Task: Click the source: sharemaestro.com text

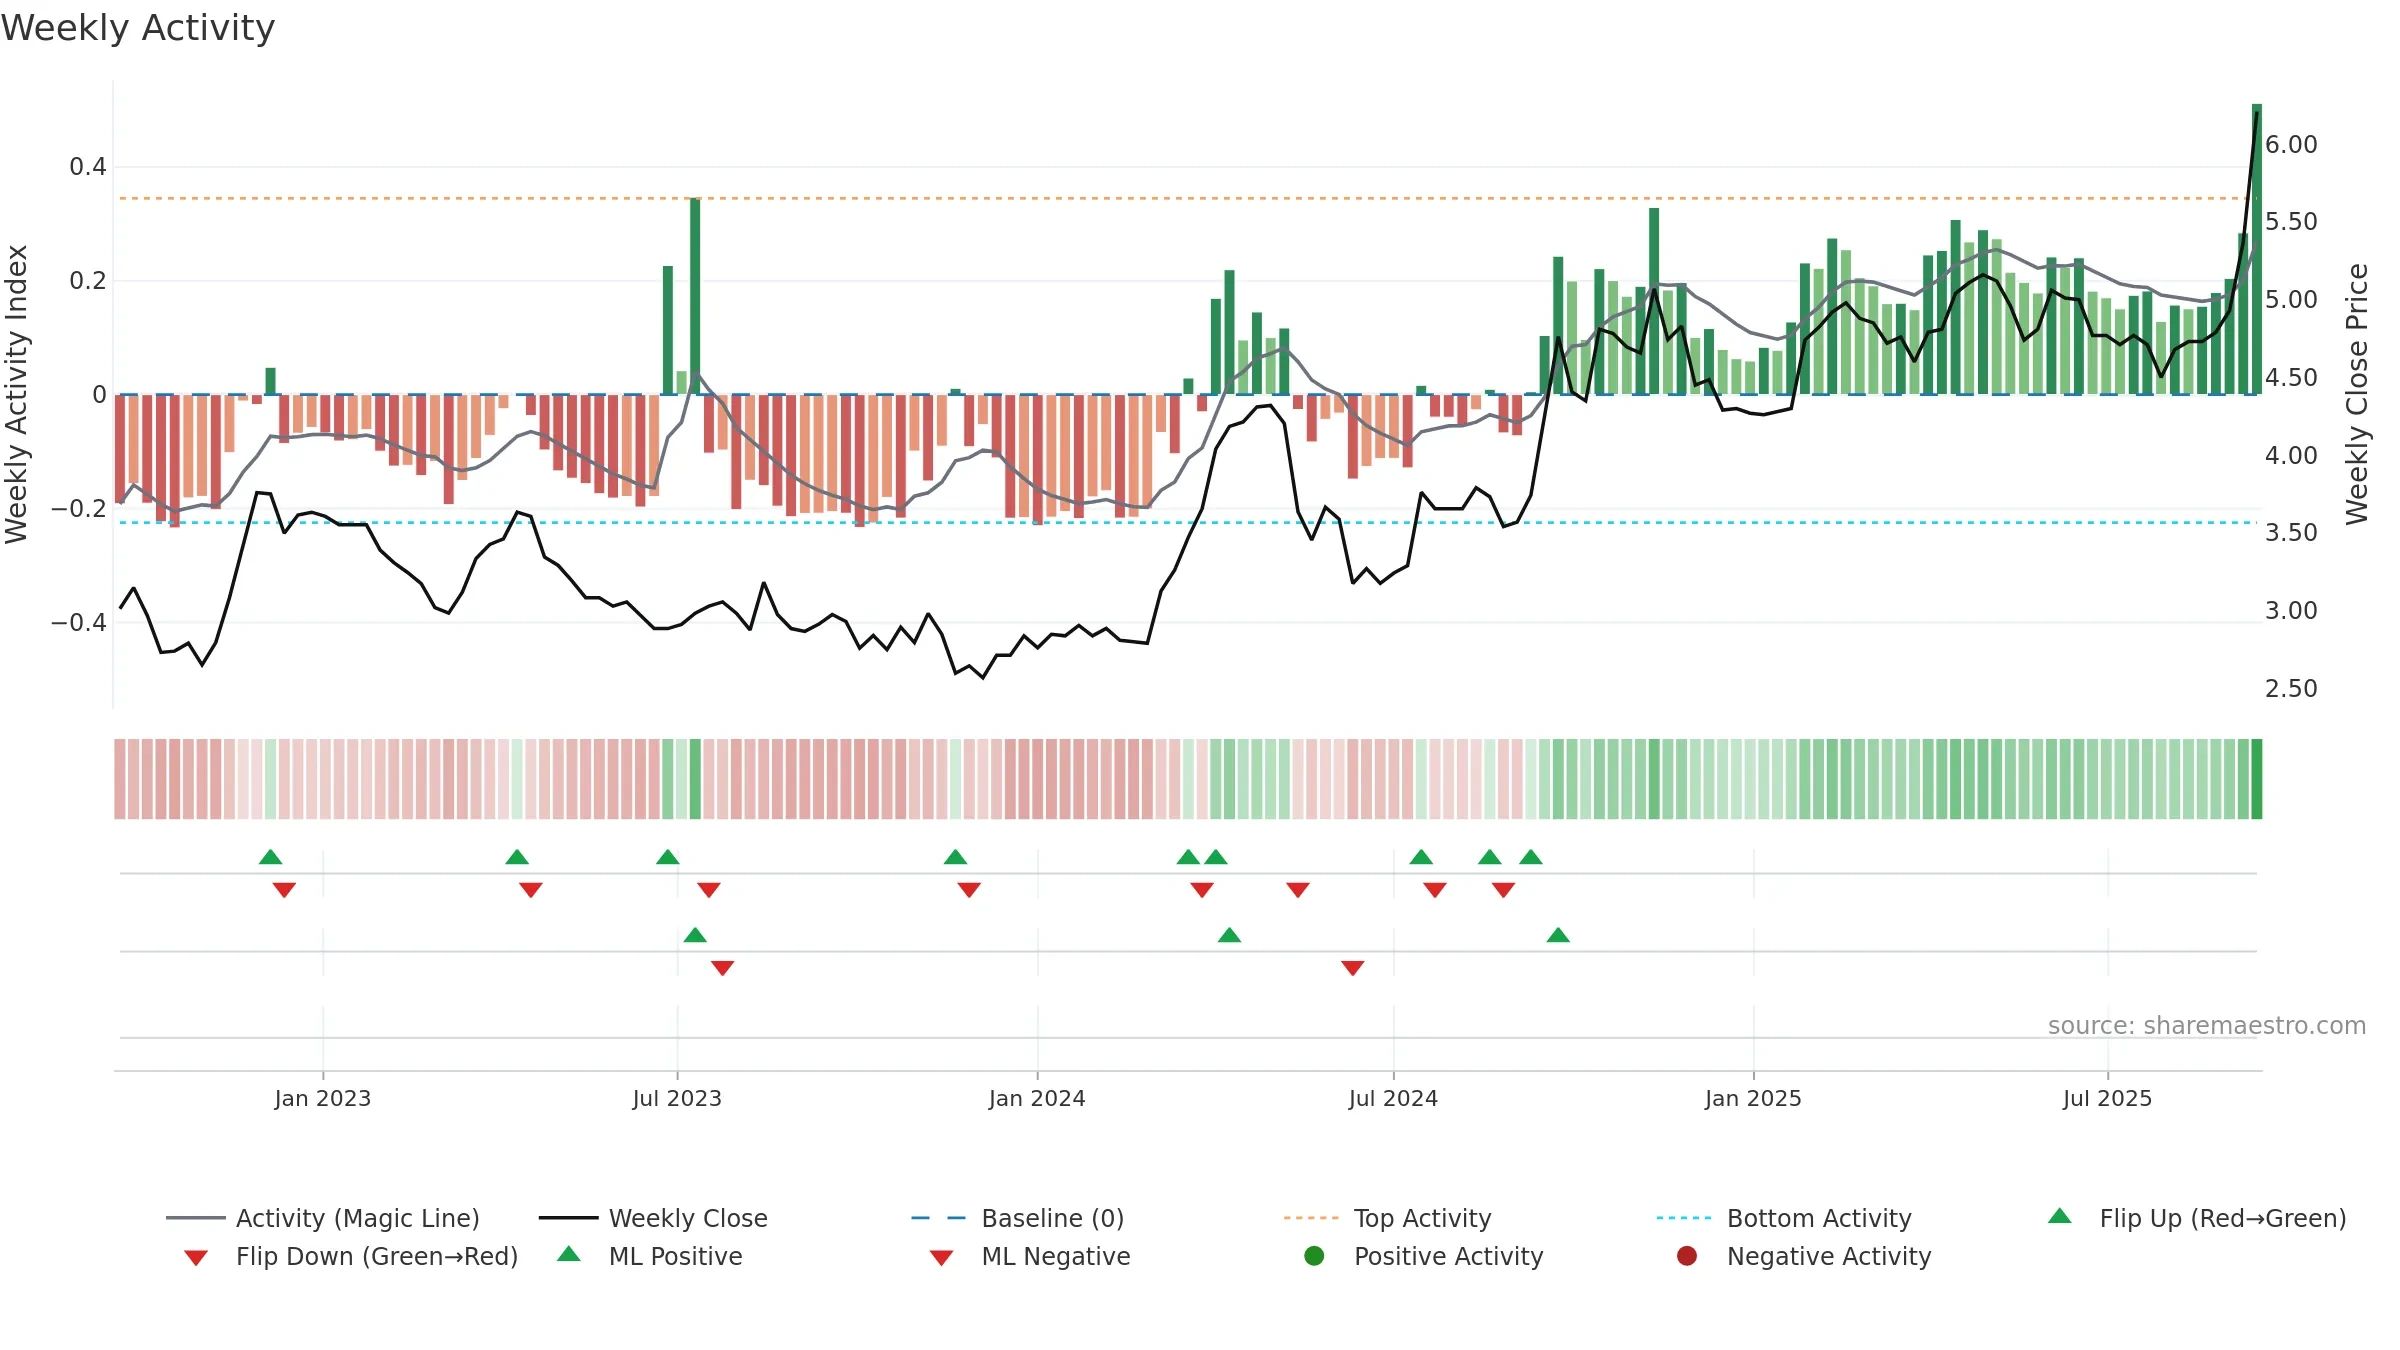Action: click(2207, 1025)
